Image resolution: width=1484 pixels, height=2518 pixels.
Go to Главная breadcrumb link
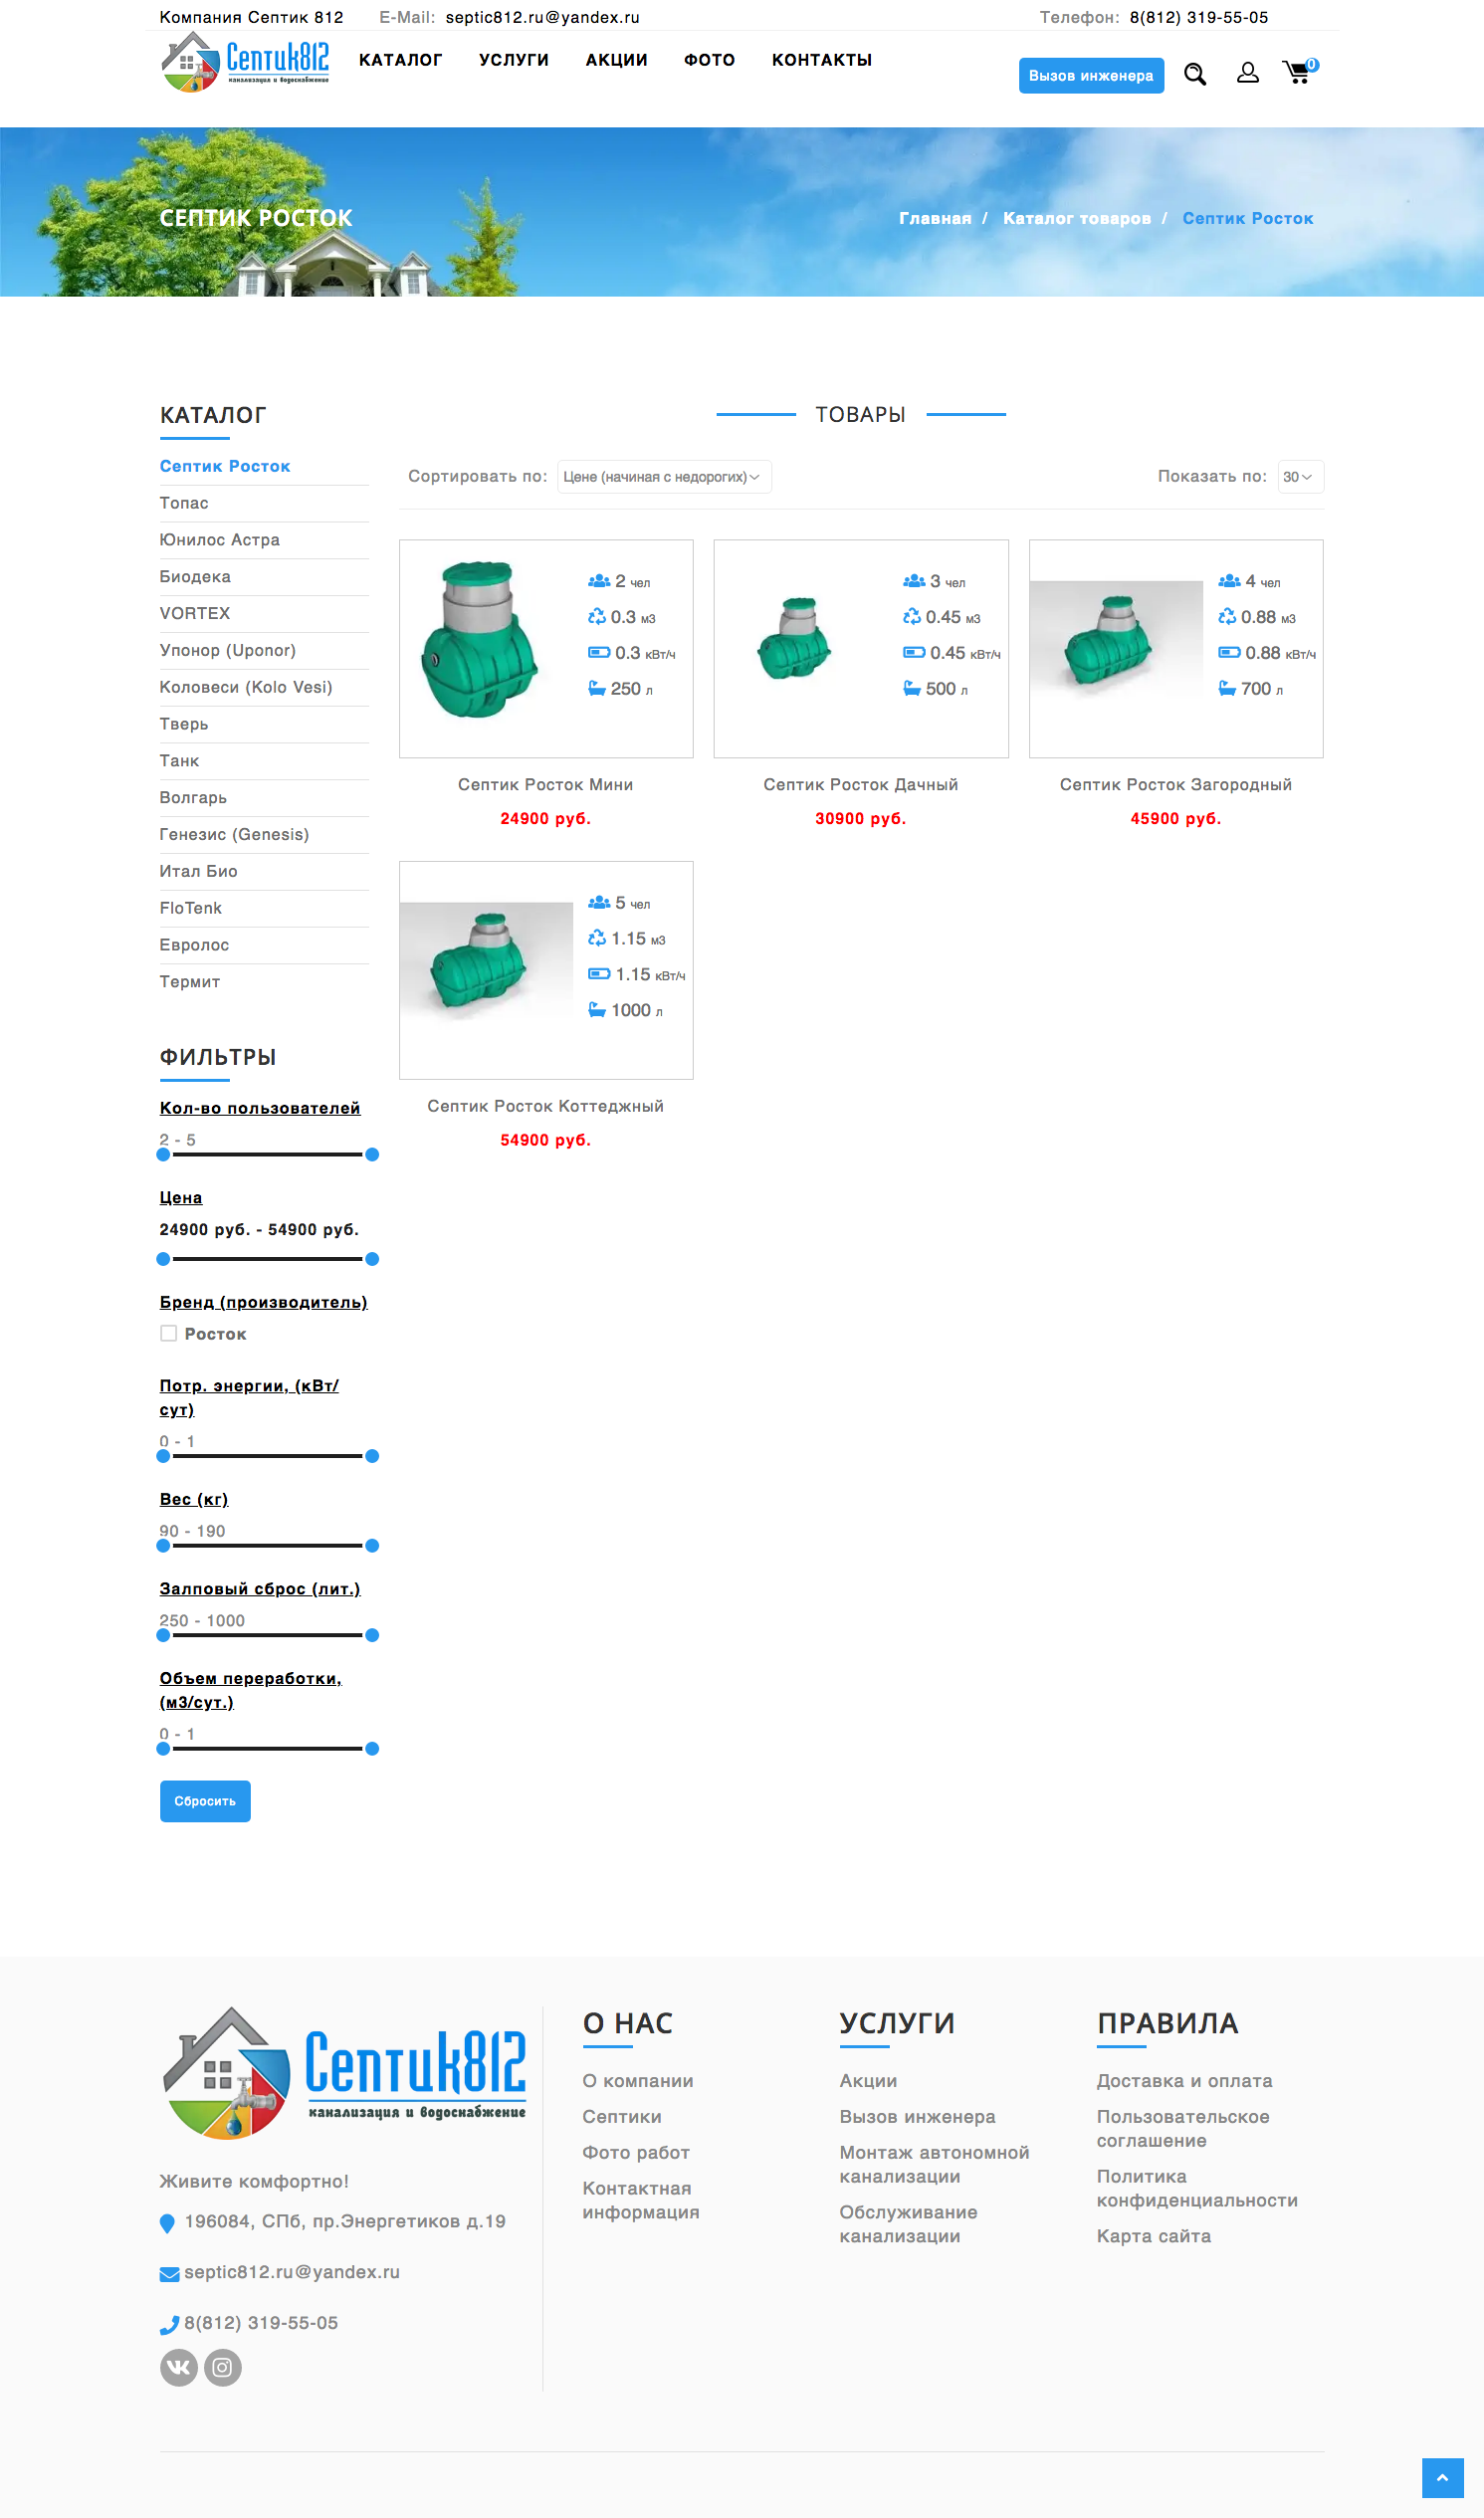(935, 218)
